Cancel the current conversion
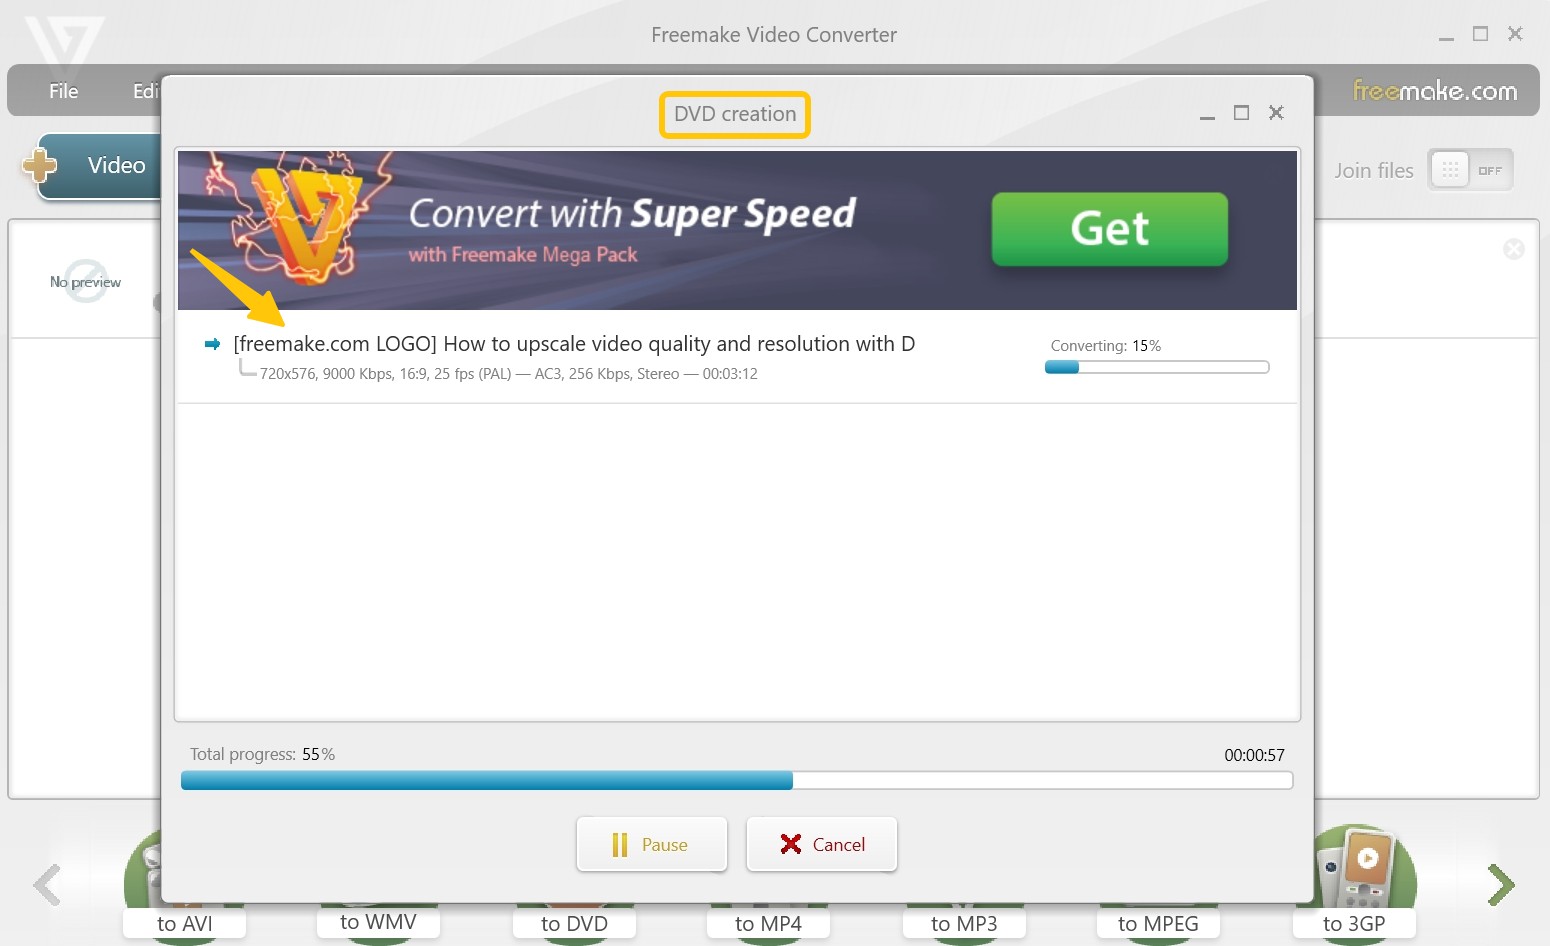 821,844
